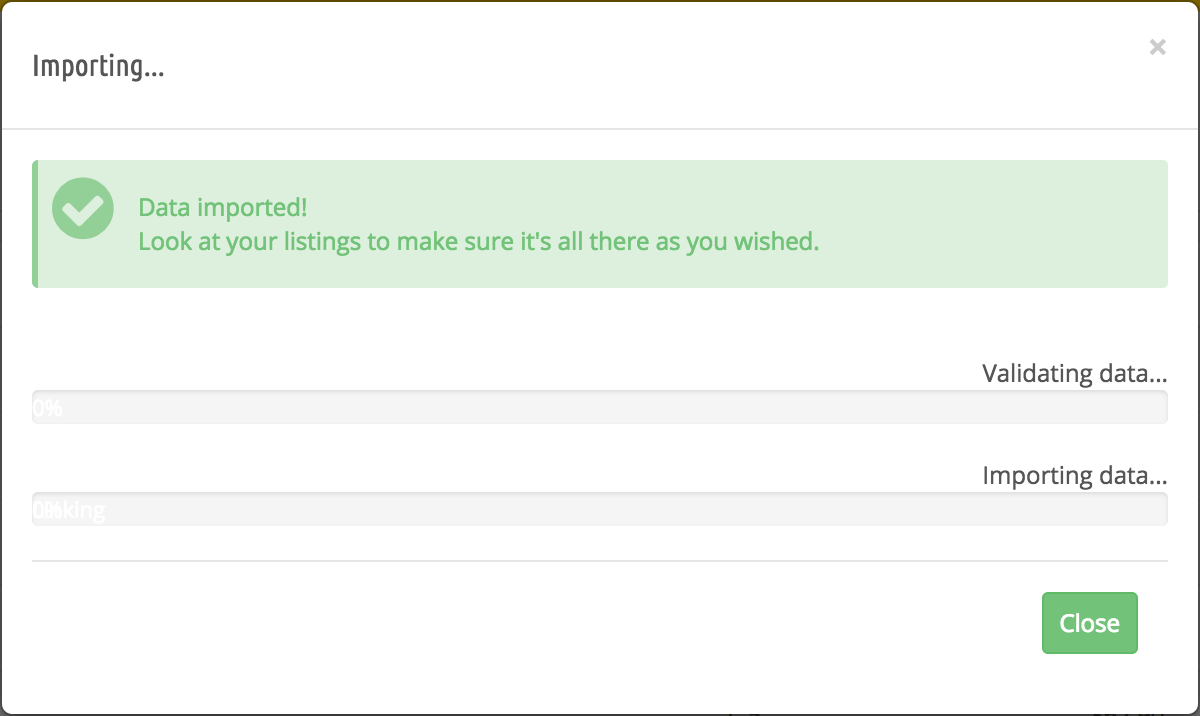Image resolution: width=1200 pixels, height=716 pixels.
Task: Click the overlapping 0% text in the importing bar
Action: pos(46,510)
